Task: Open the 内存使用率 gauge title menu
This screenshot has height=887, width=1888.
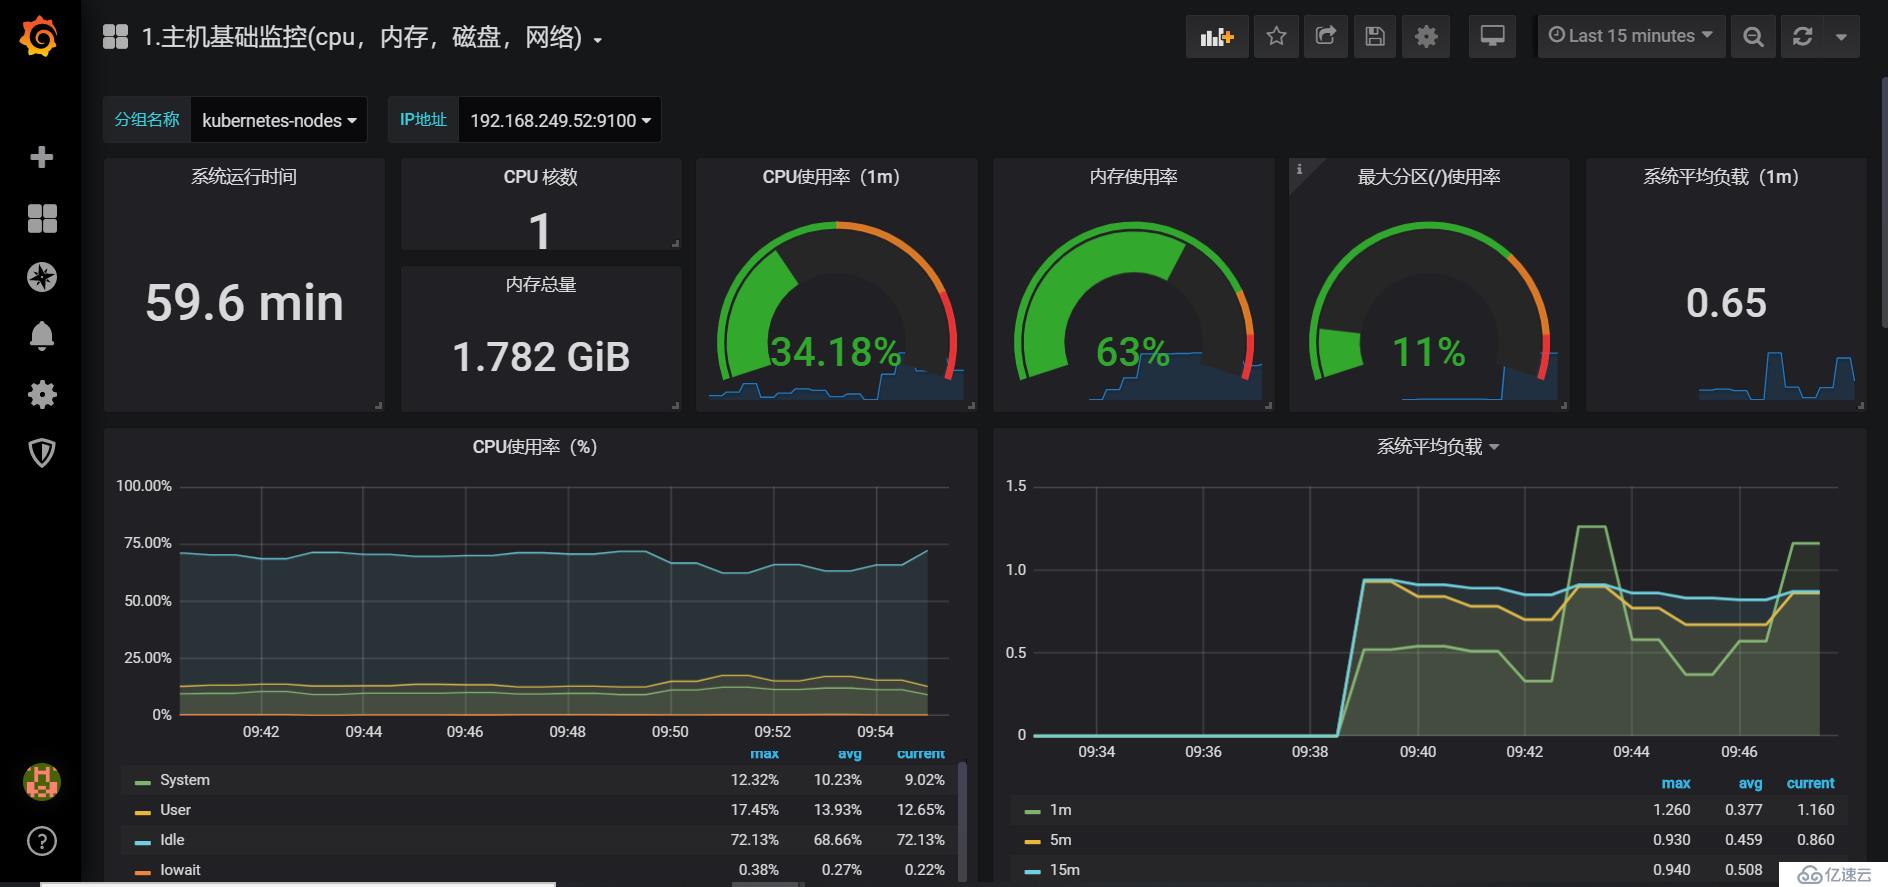Action: click(1133, 177)
